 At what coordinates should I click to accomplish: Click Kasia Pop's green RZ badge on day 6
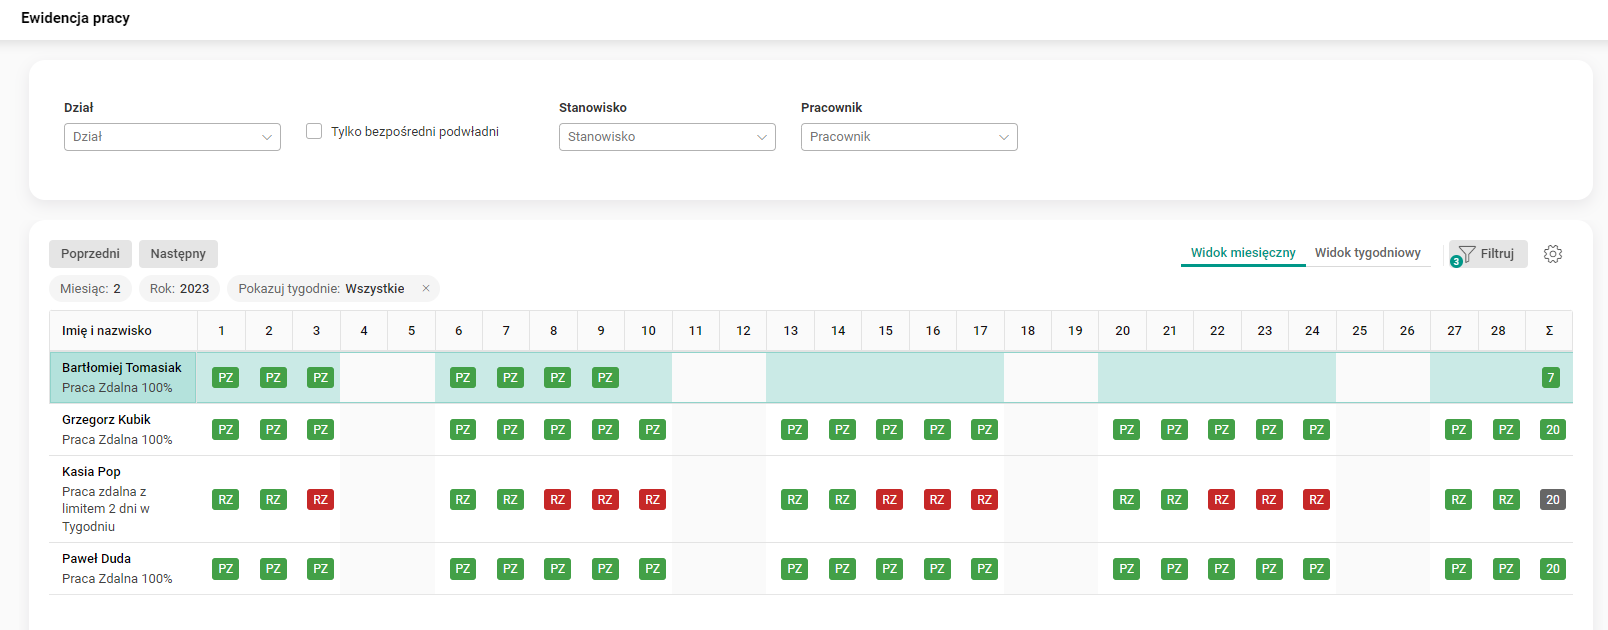pos(462,500)
